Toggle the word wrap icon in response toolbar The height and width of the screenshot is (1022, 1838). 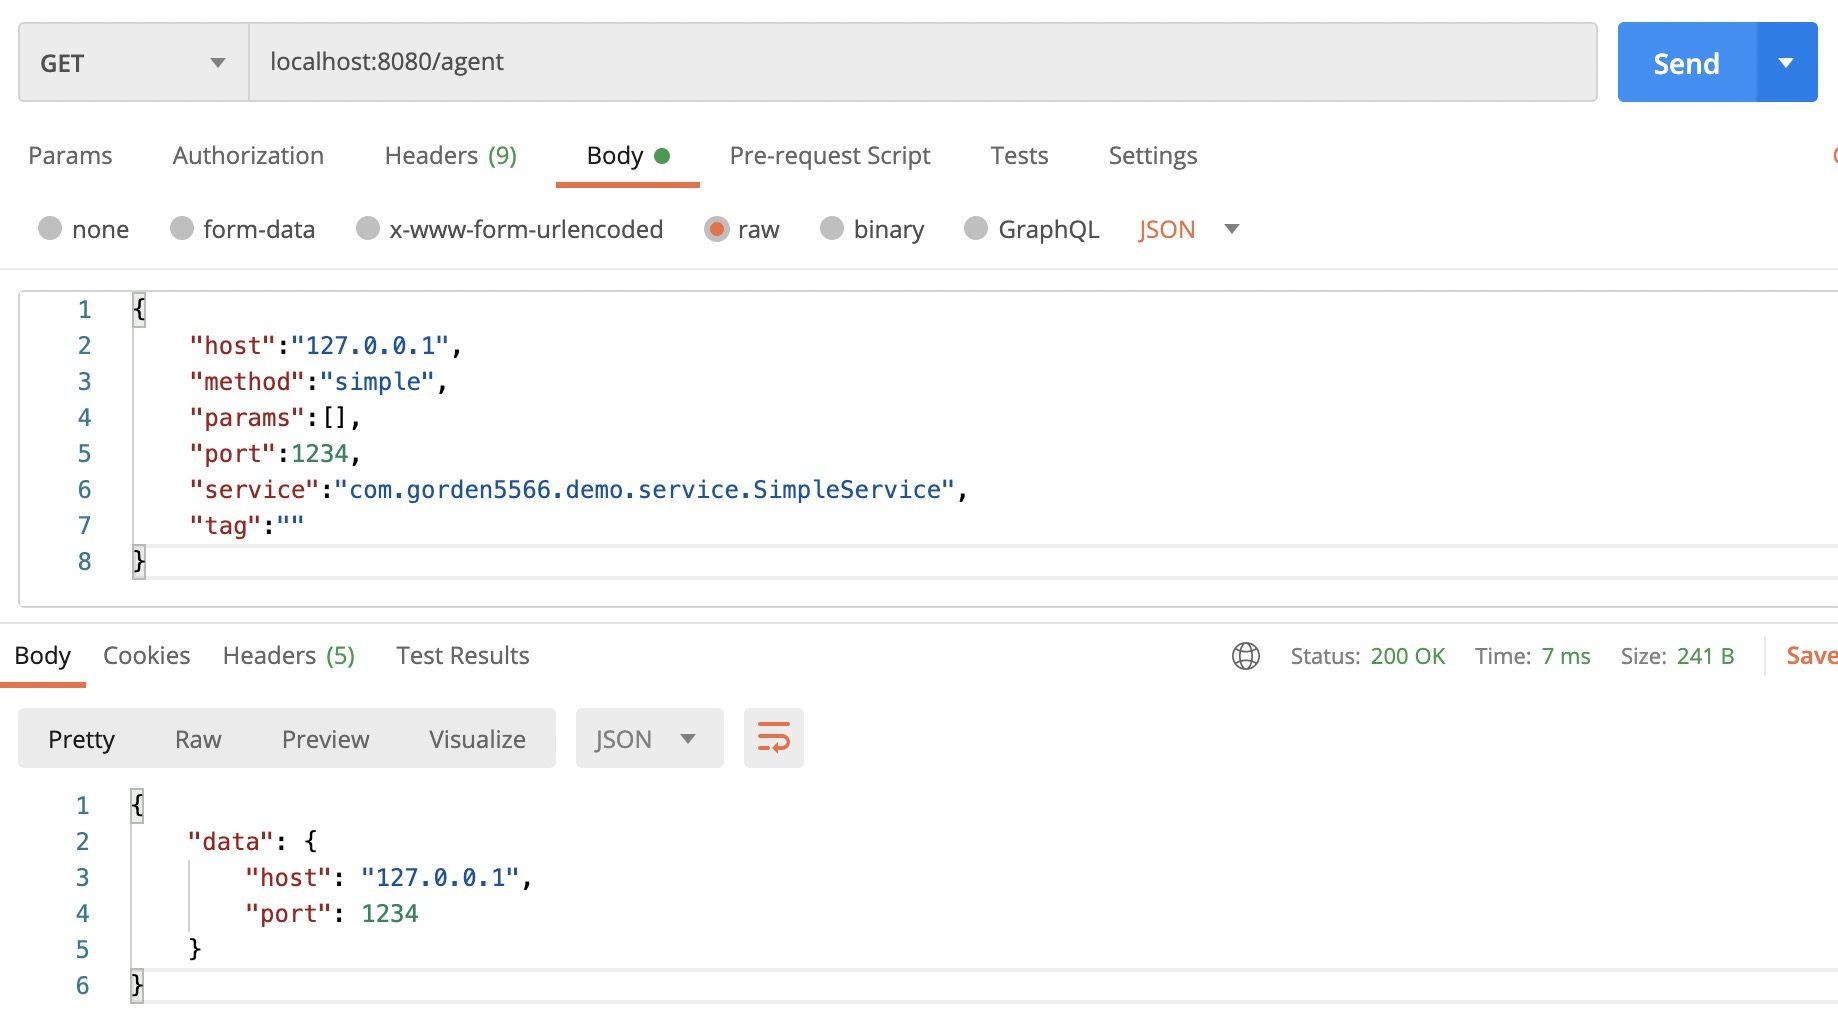(774, 738)
